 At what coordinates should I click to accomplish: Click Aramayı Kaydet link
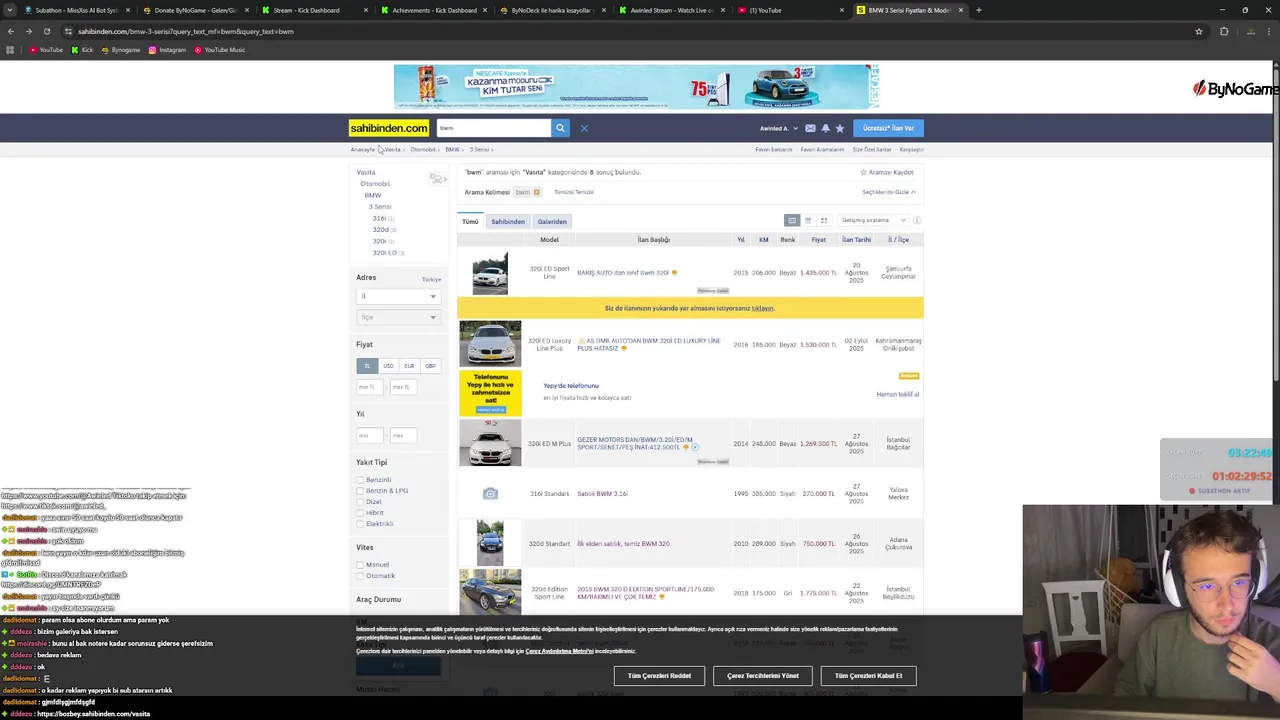888,172
